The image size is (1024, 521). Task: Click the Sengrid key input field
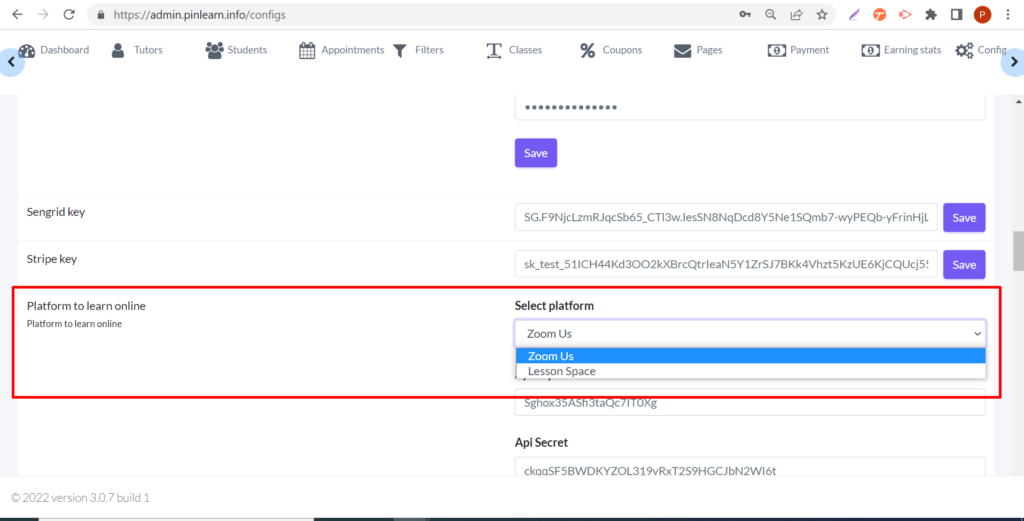pyautogui.click(x=726, y=217)
